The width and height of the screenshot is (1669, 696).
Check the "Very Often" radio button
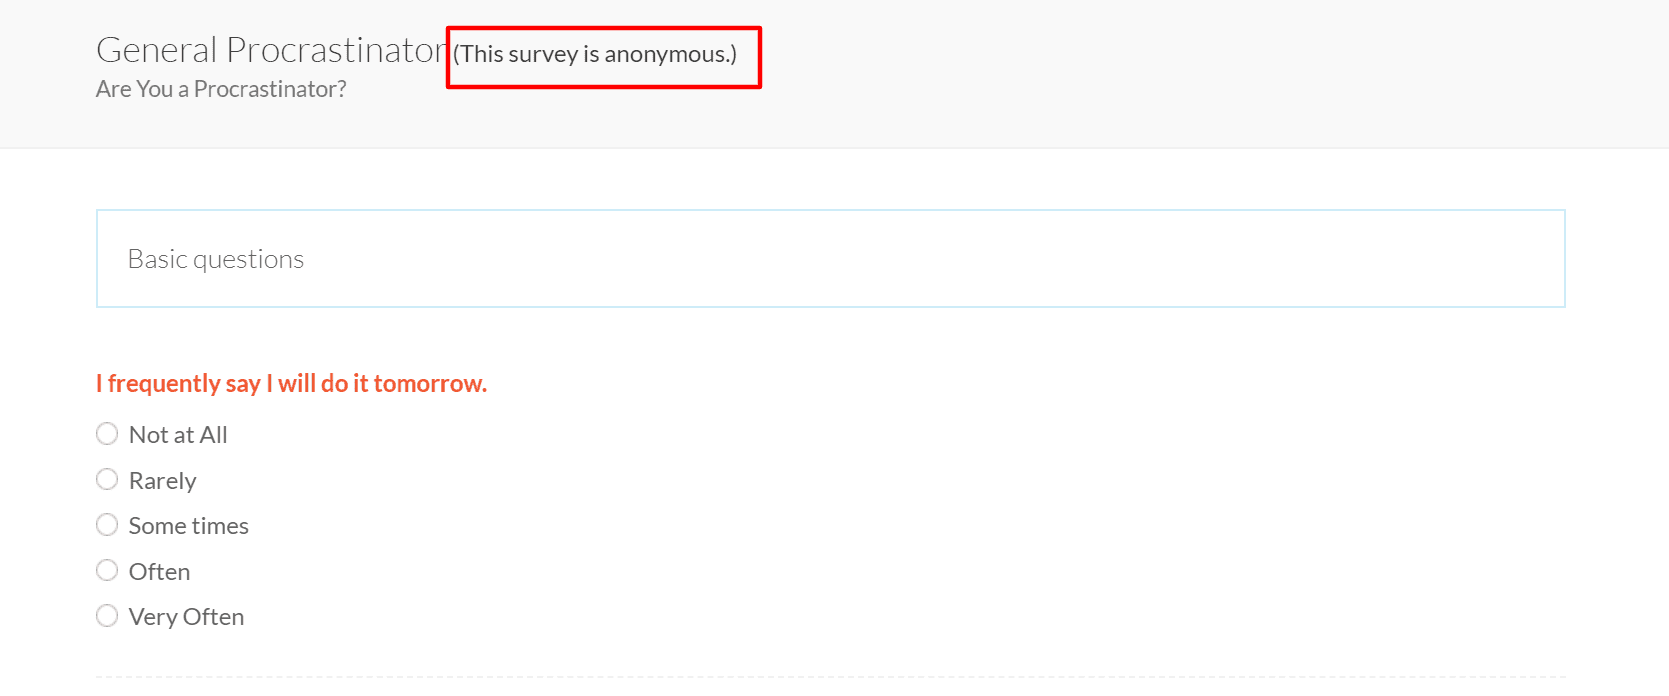107,616
